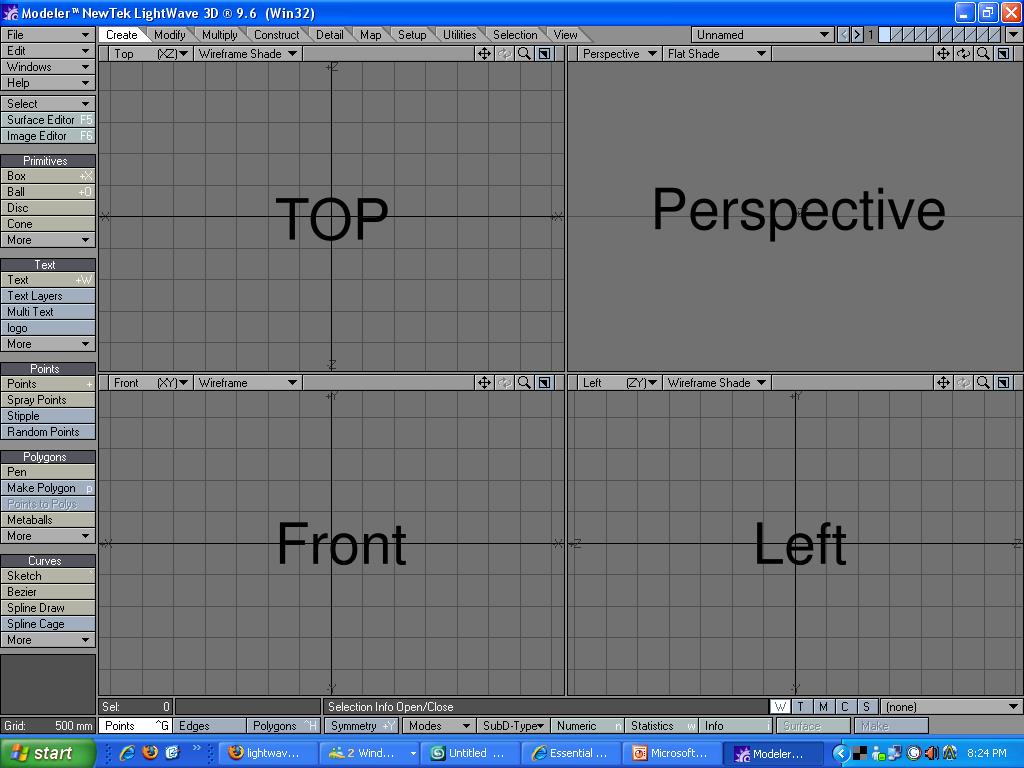This screenshot has width=1024, height=768.
Task: Open the (none) vertex map dropdown
Action: point(951,707)
